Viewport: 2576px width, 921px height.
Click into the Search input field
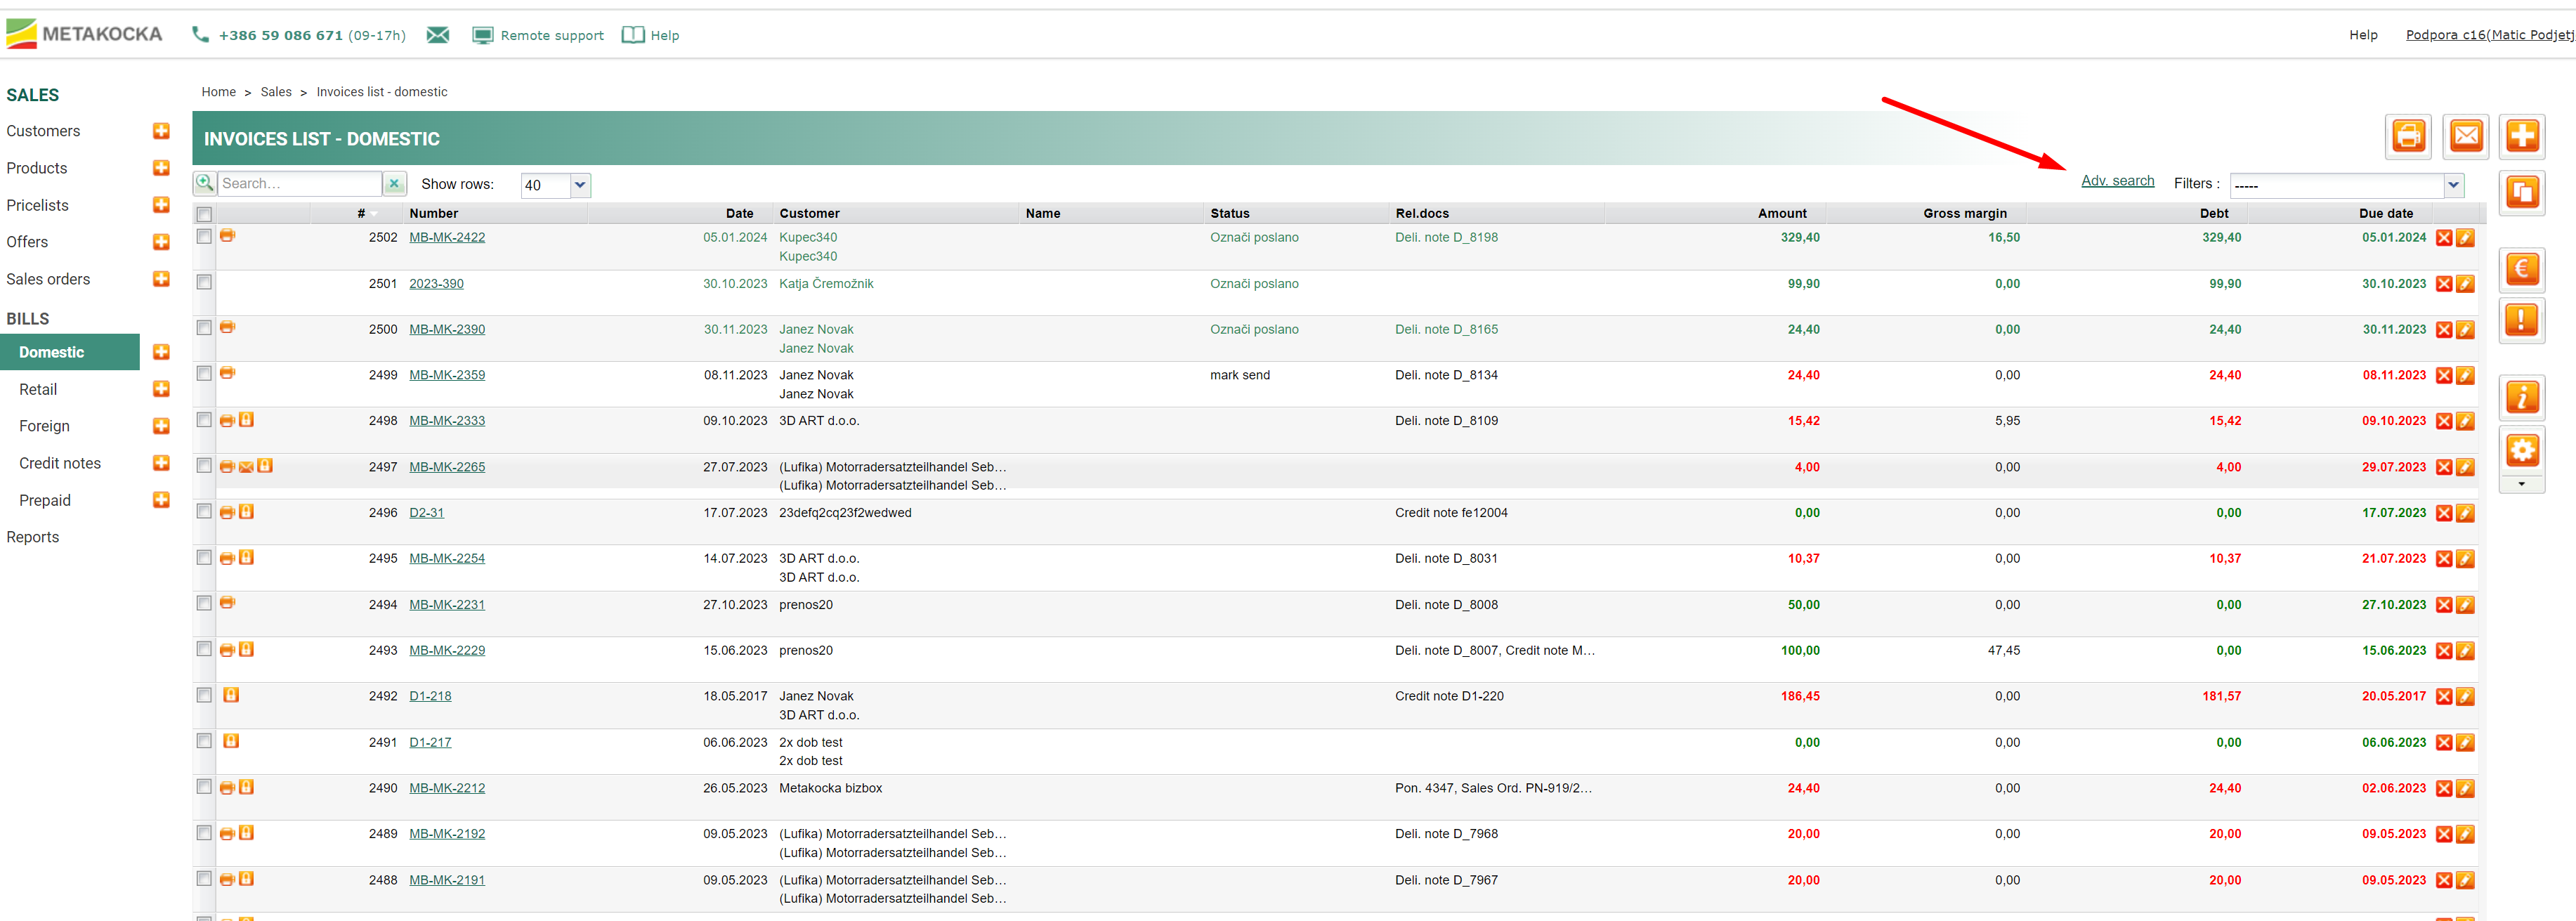tap(298, 184)
